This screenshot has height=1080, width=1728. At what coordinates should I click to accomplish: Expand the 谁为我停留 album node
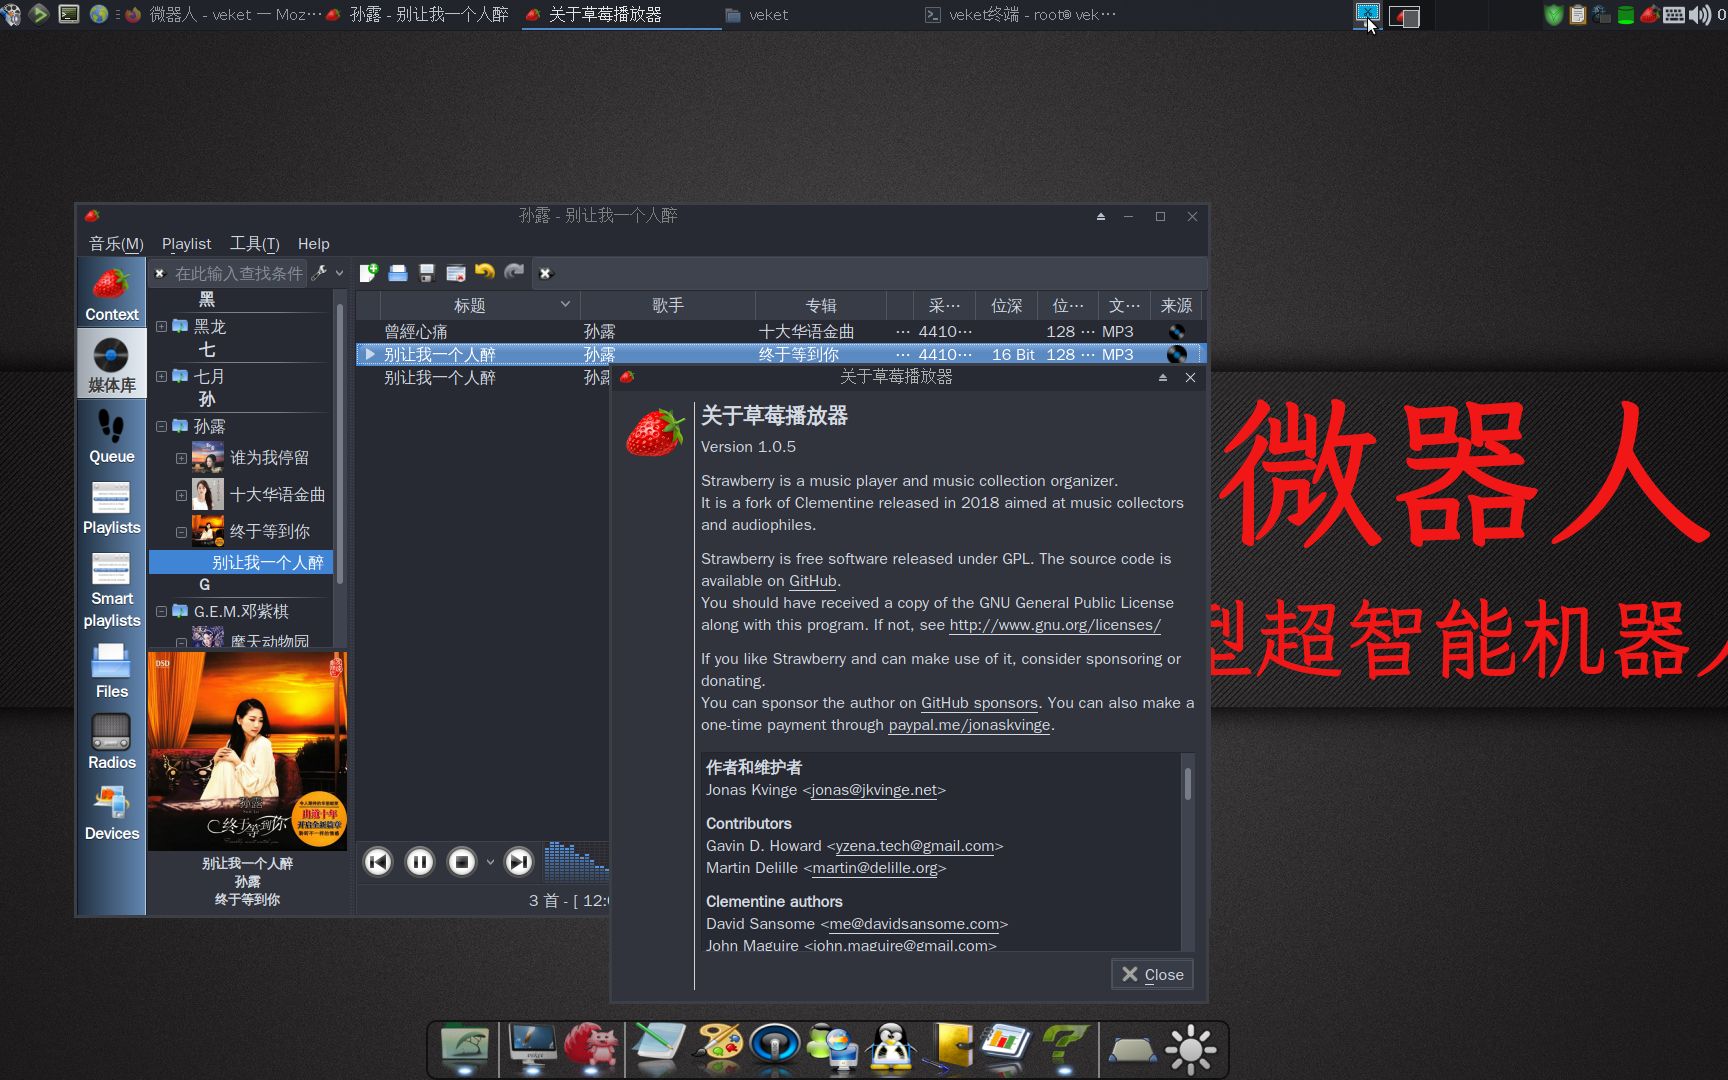[181, 458]
